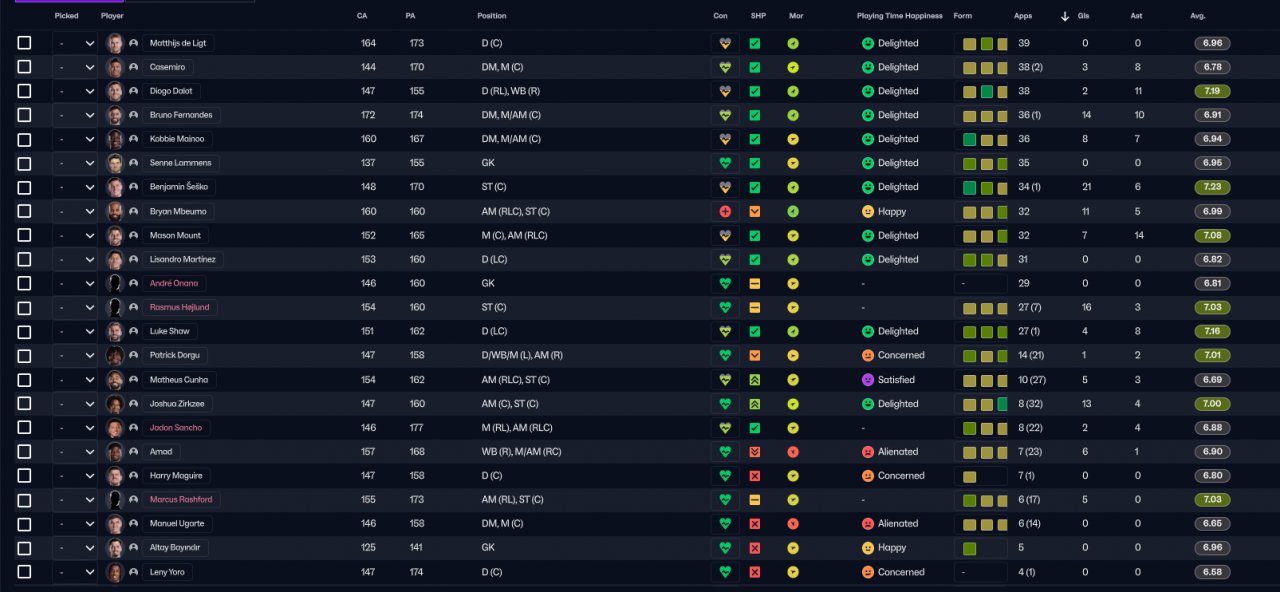1280x592 pixels.
Task: Select the checkbox next to Bruno Fernandes
Action: (24, 115)
